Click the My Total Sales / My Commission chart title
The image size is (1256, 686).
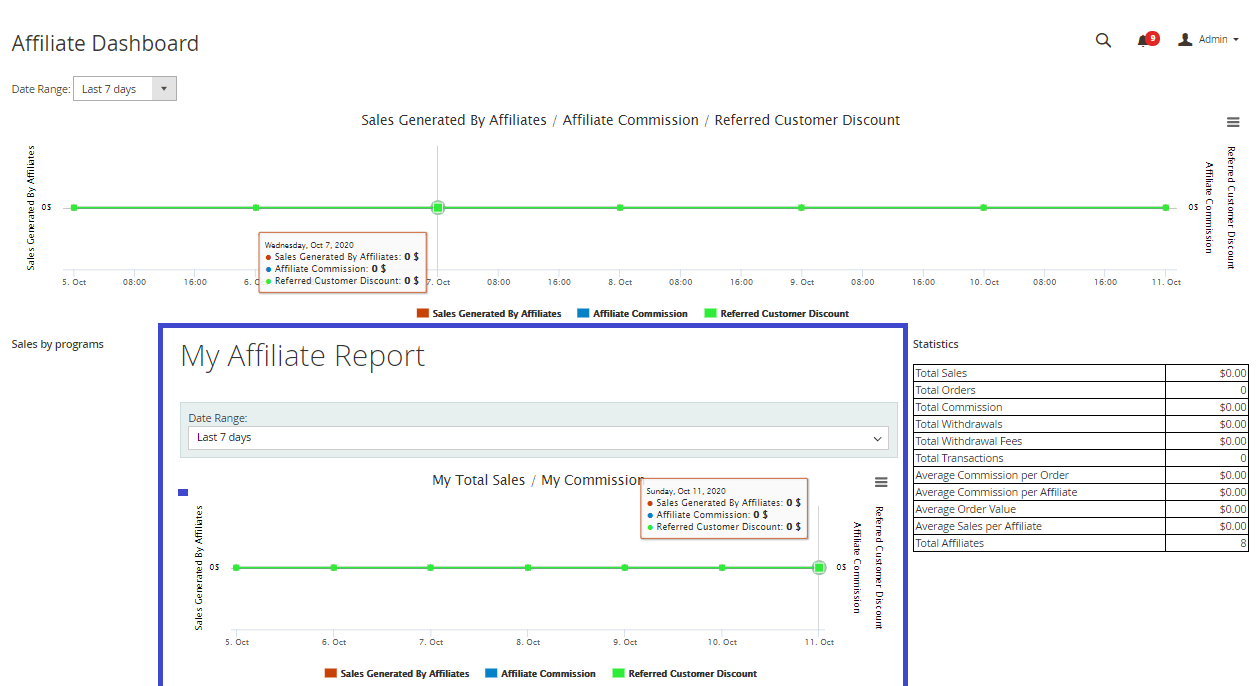pos(538,480)
